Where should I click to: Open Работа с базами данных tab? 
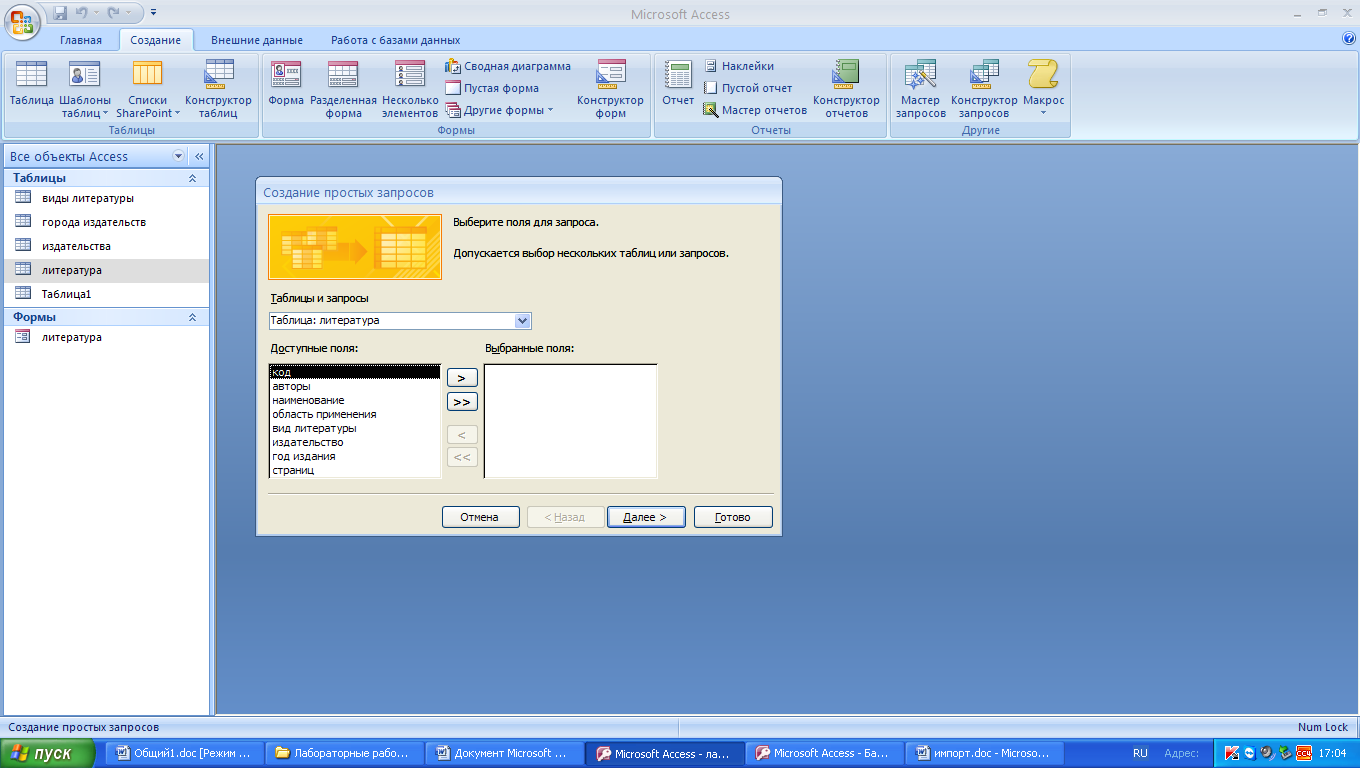pyautogui.click(x=396, y=40)
